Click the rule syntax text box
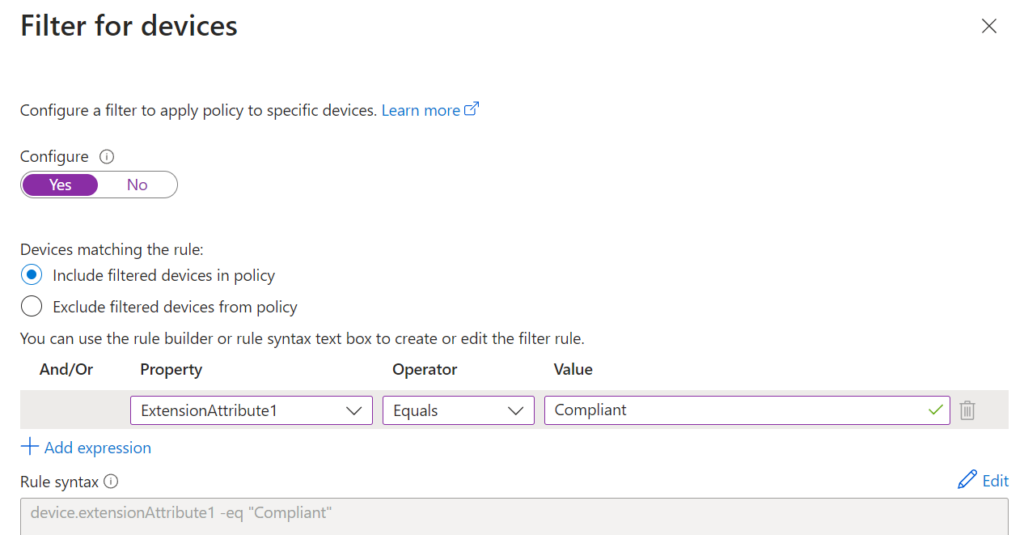Viewport: 1024px width, 535px height. [x=514, y=517]
